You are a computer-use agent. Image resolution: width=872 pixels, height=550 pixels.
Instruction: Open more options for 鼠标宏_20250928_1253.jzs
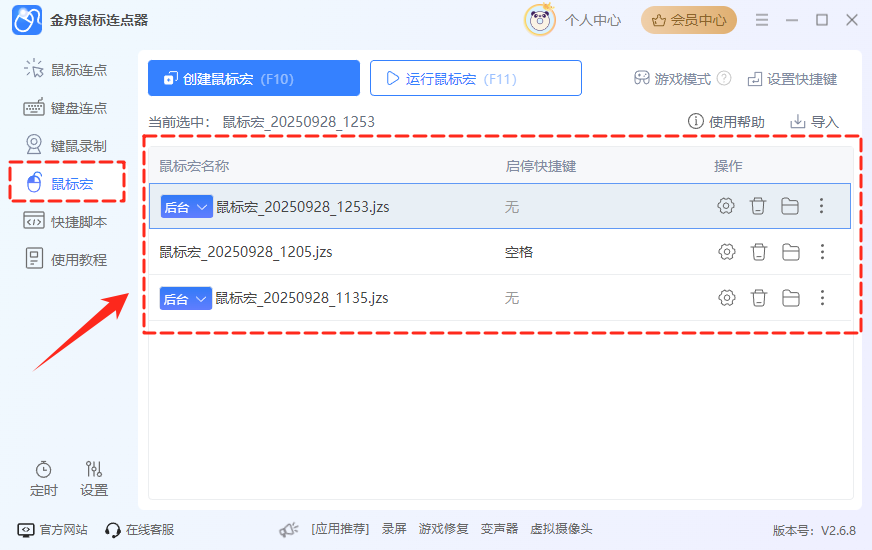click(821, 206)
